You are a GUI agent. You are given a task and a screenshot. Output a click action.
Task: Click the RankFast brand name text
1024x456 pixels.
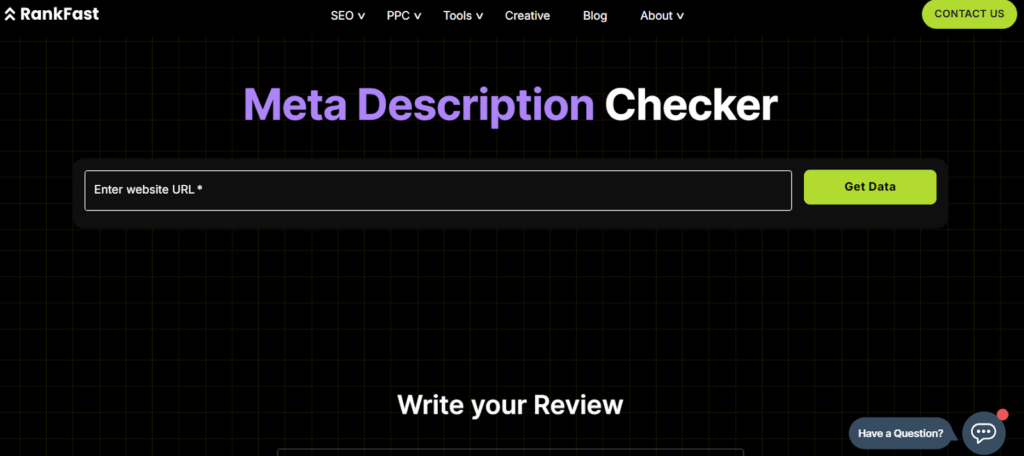59,15
